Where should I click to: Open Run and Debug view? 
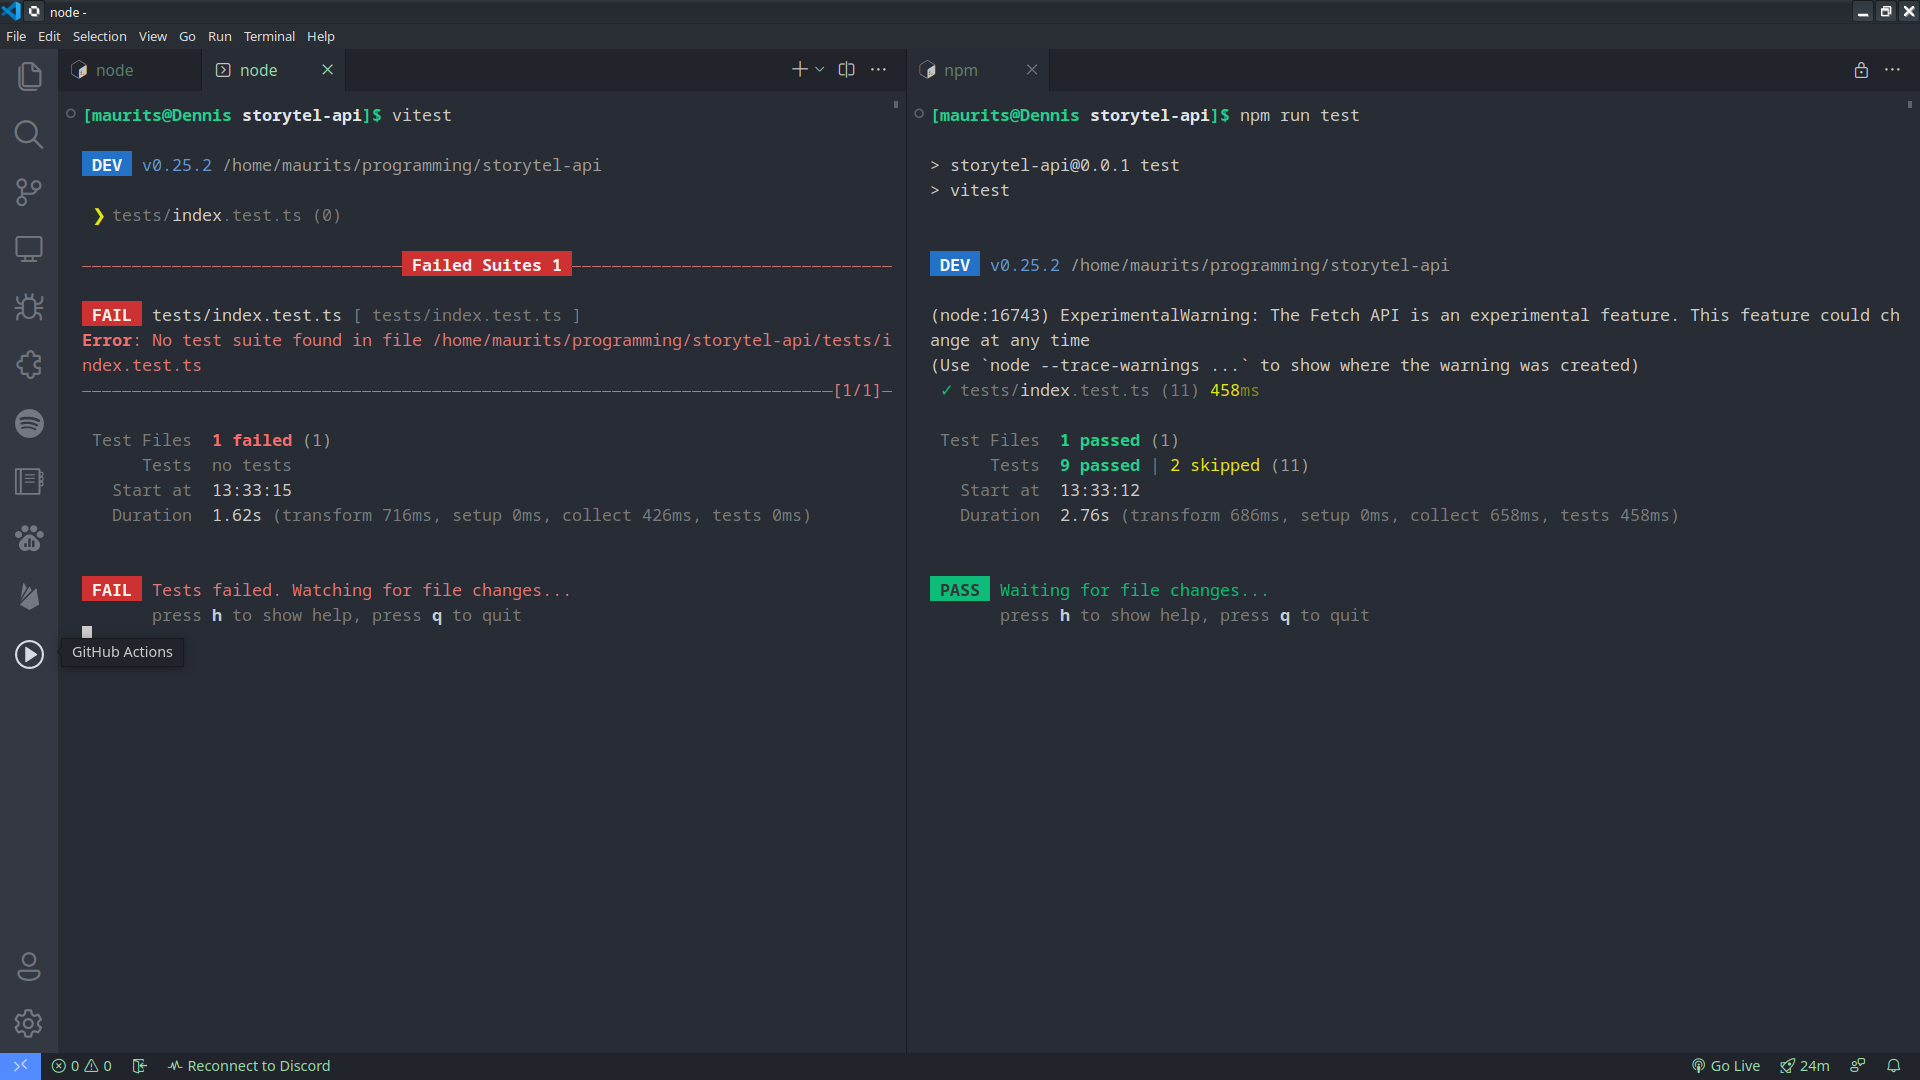pos(29,307)
